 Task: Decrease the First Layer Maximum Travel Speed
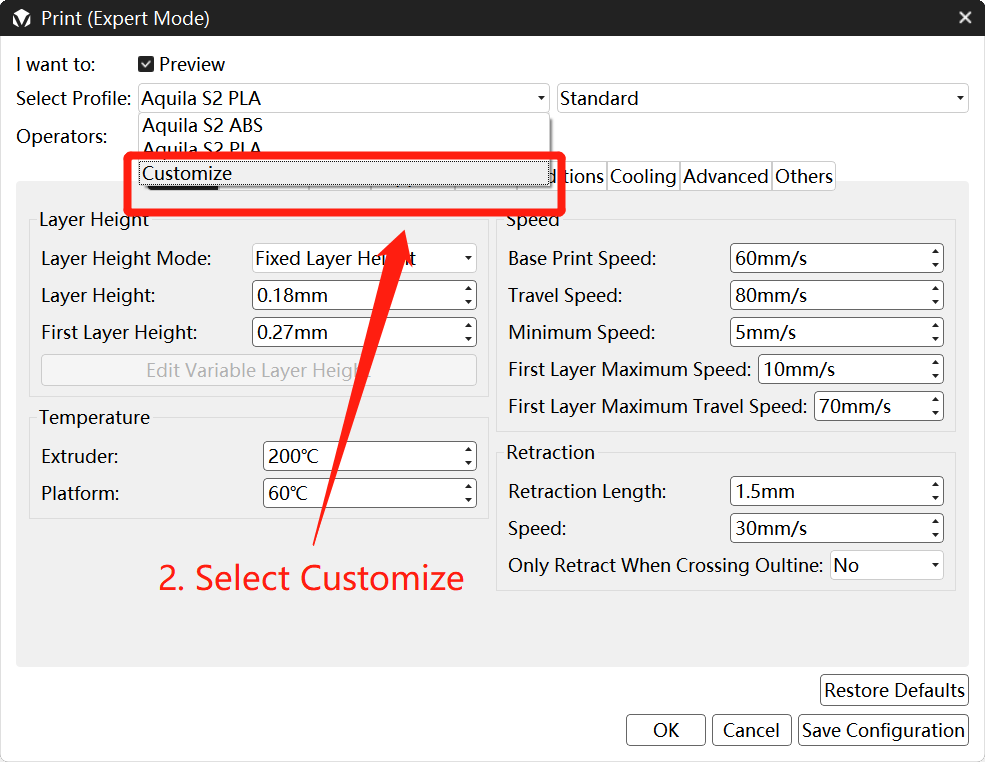[935, 413]
